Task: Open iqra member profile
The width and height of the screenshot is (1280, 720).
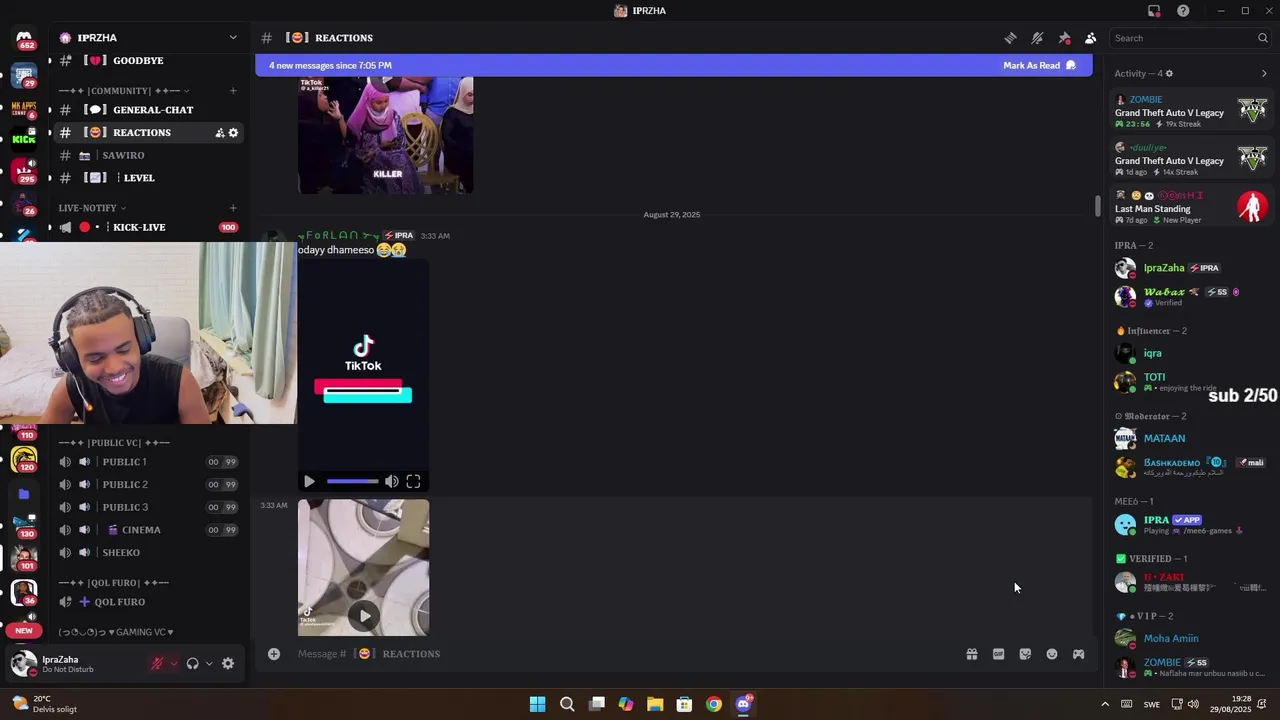Action: [x=1192, y=353]
